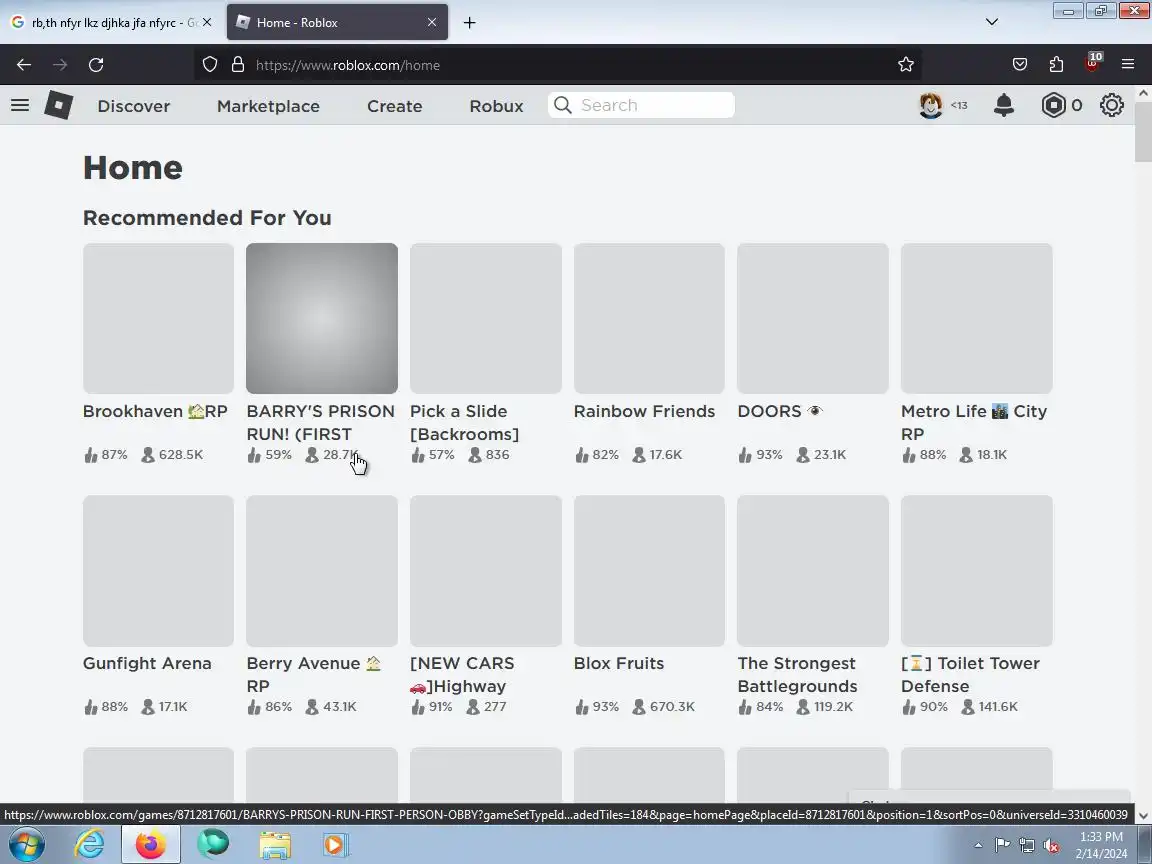Open the Marketplace page
The height and width of the screenshot is (864, 1152).
pos(268,106)
